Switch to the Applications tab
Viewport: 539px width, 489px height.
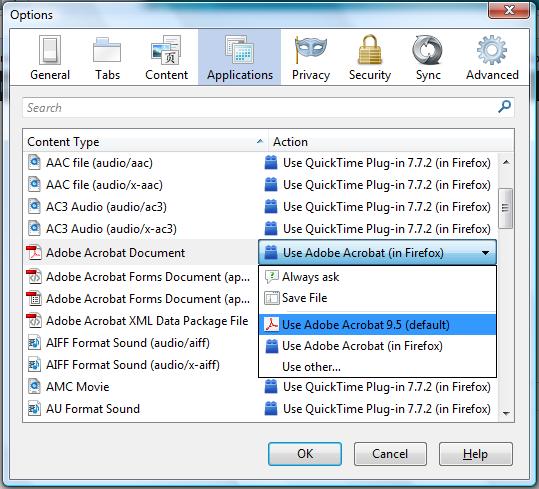click(240, 57)
